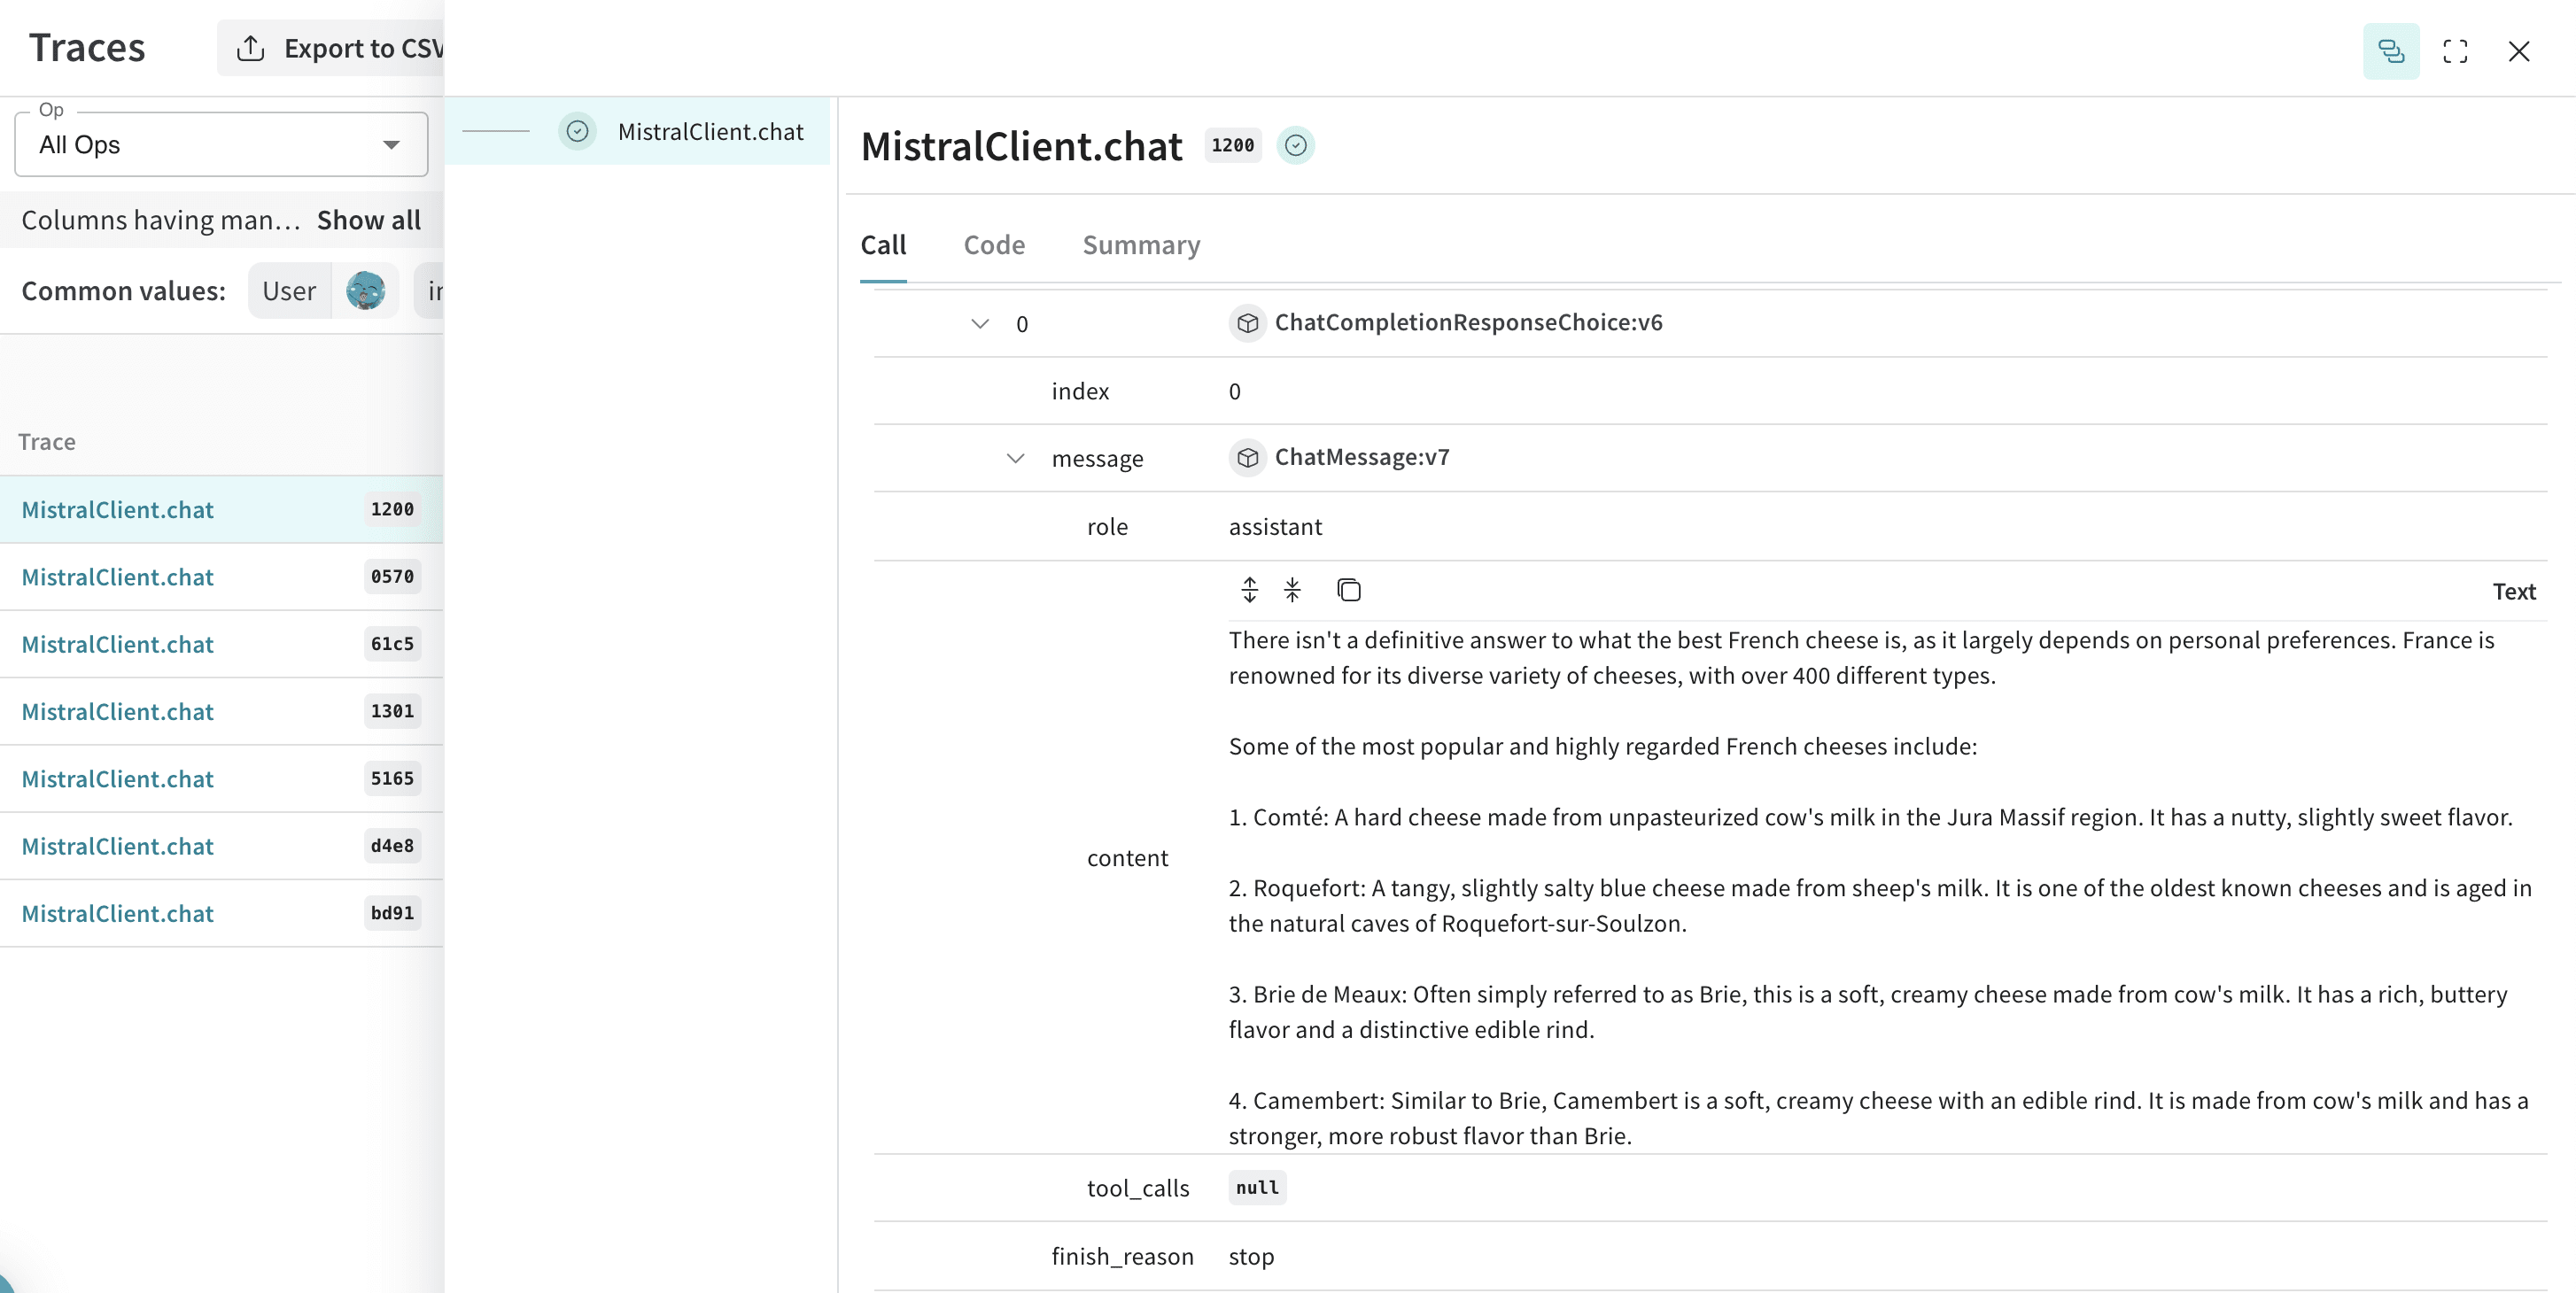Screen dimensions: 2576x1293
Task: Open the All Ops dropdown
Action: click(221, 145)
